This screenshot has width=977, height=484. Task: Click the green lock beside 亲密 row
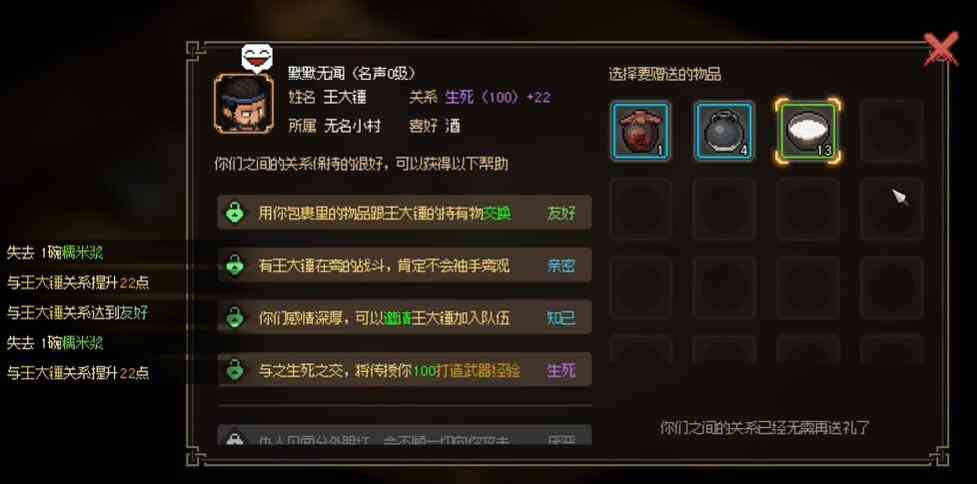coord(234,265)
